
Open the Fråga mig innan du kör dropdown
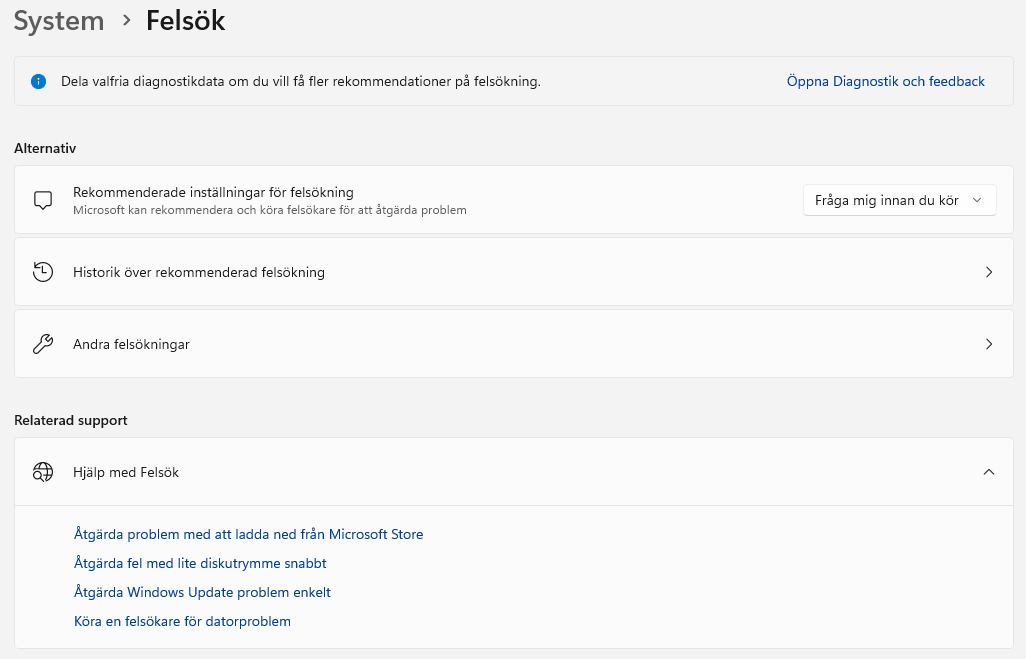tap(900, 200)
